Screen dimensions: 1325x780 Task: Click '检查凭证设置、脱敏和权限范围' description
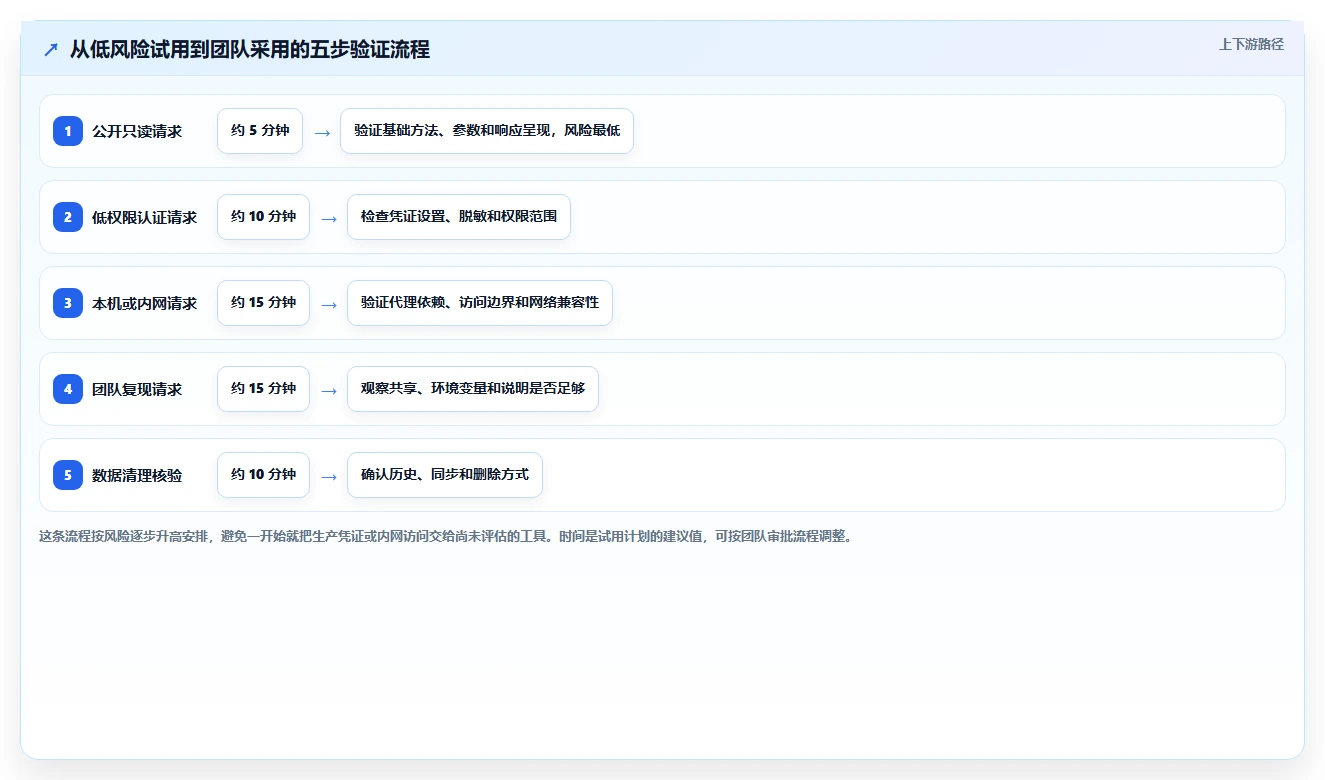click(459, 217)
